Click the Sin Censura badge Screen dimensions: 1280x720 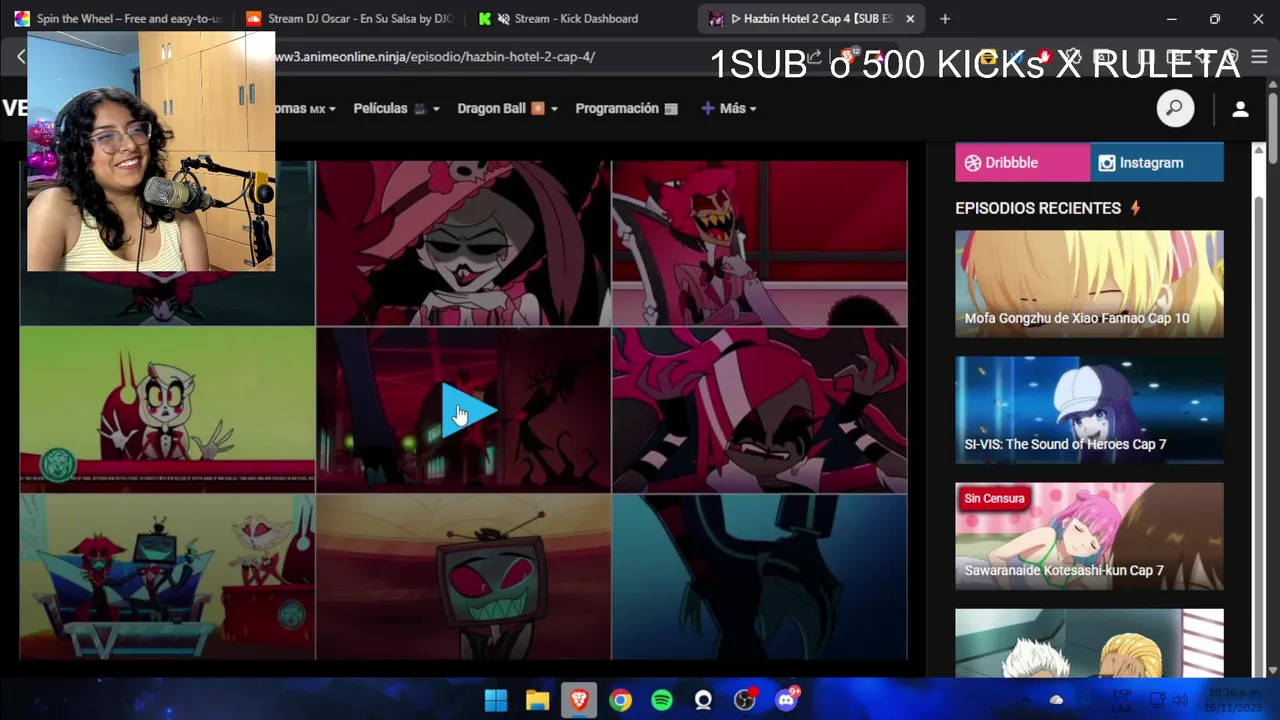click(994, 498)
